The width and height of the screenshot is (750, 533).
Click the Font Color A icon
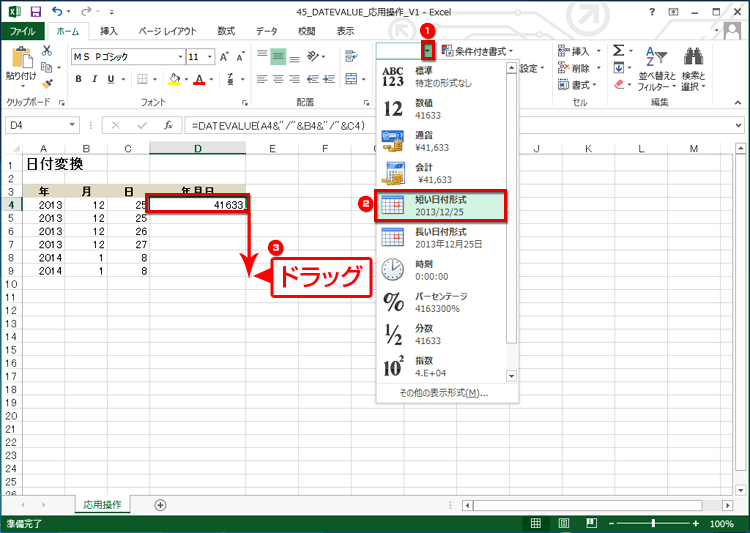coord(199,79)
